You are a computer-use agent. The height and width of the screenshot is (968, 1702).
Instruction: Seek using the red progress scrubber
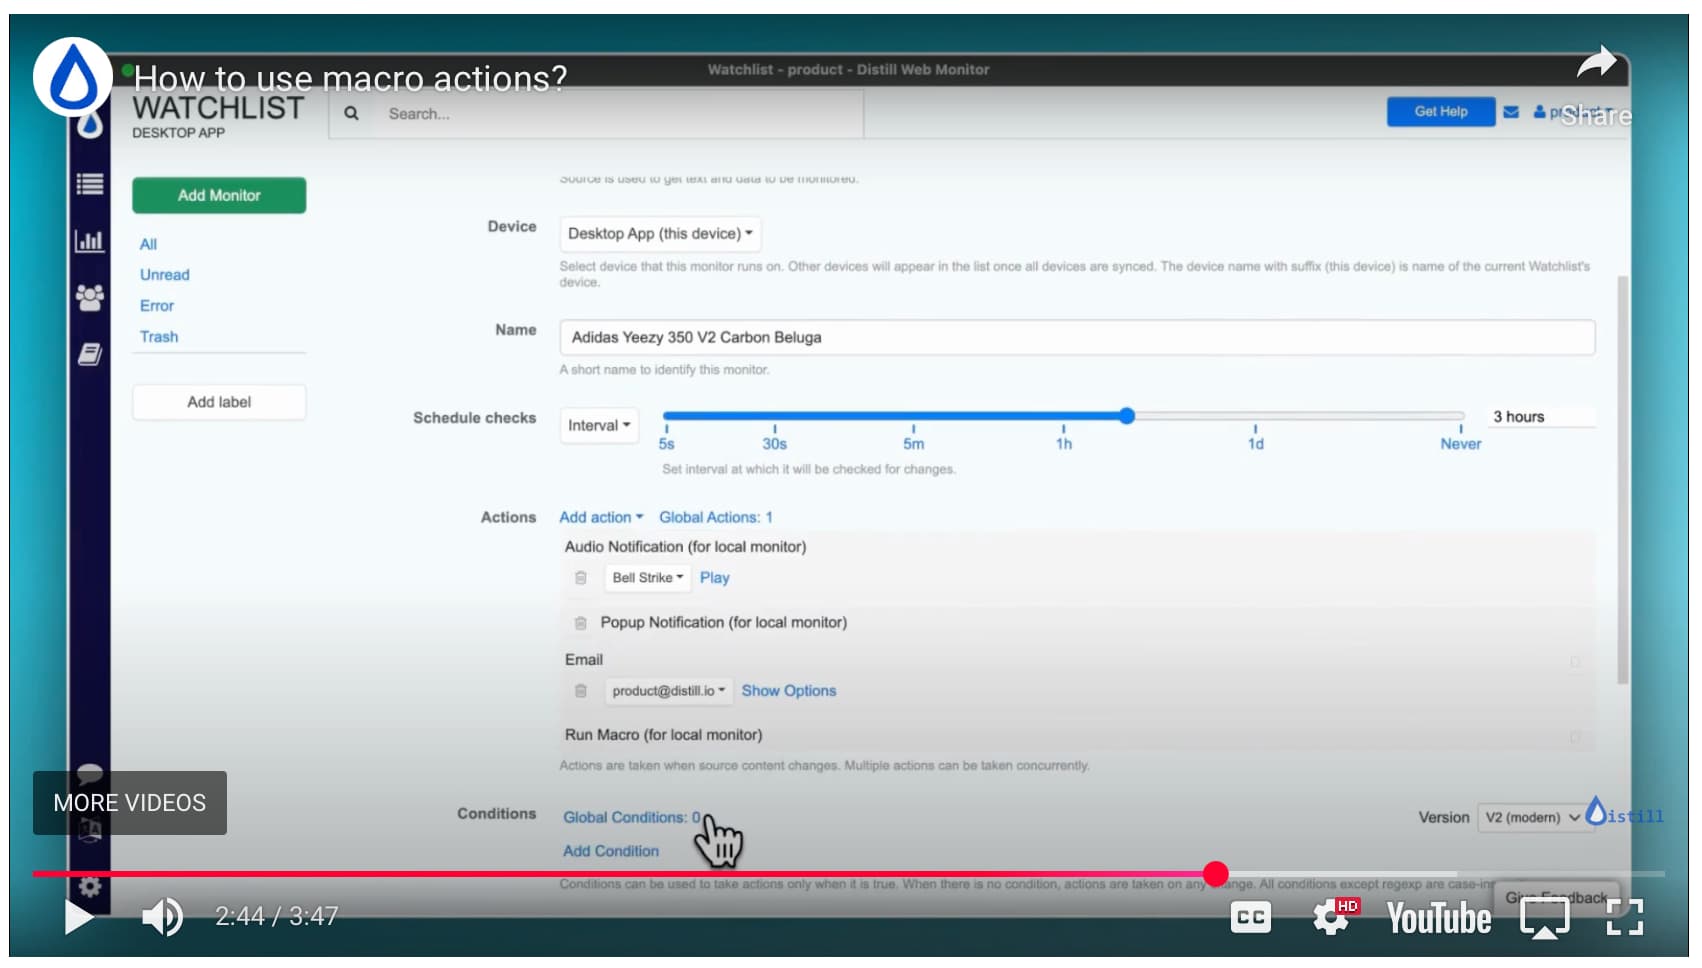(x=1215, y=874)
